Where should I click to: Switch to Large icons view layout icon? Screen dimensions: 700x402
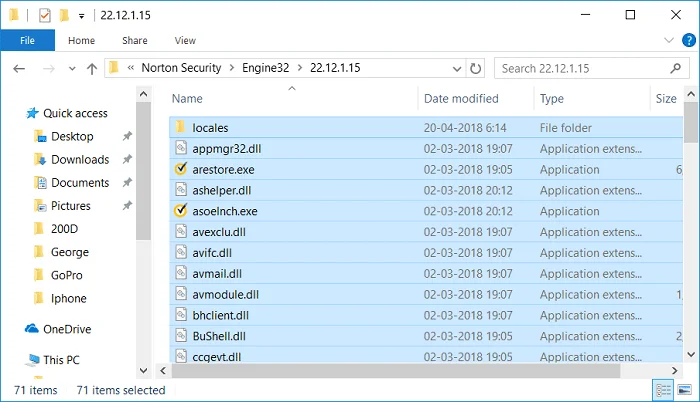685,391
